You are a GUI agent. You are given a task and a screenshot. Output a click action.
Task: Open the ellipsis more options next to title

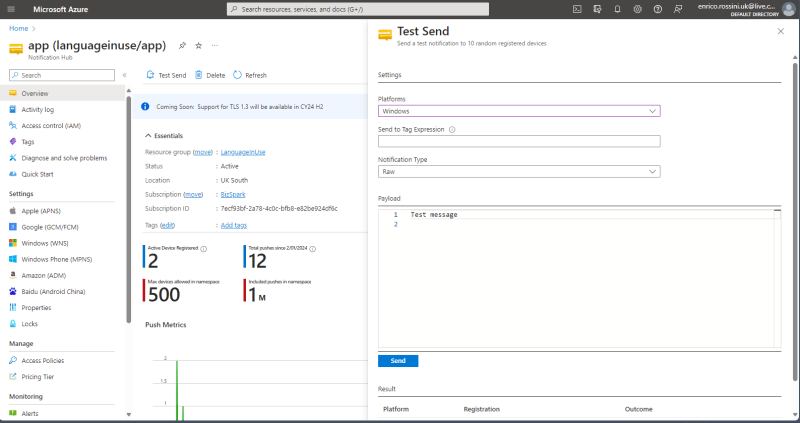coord(215,45)
